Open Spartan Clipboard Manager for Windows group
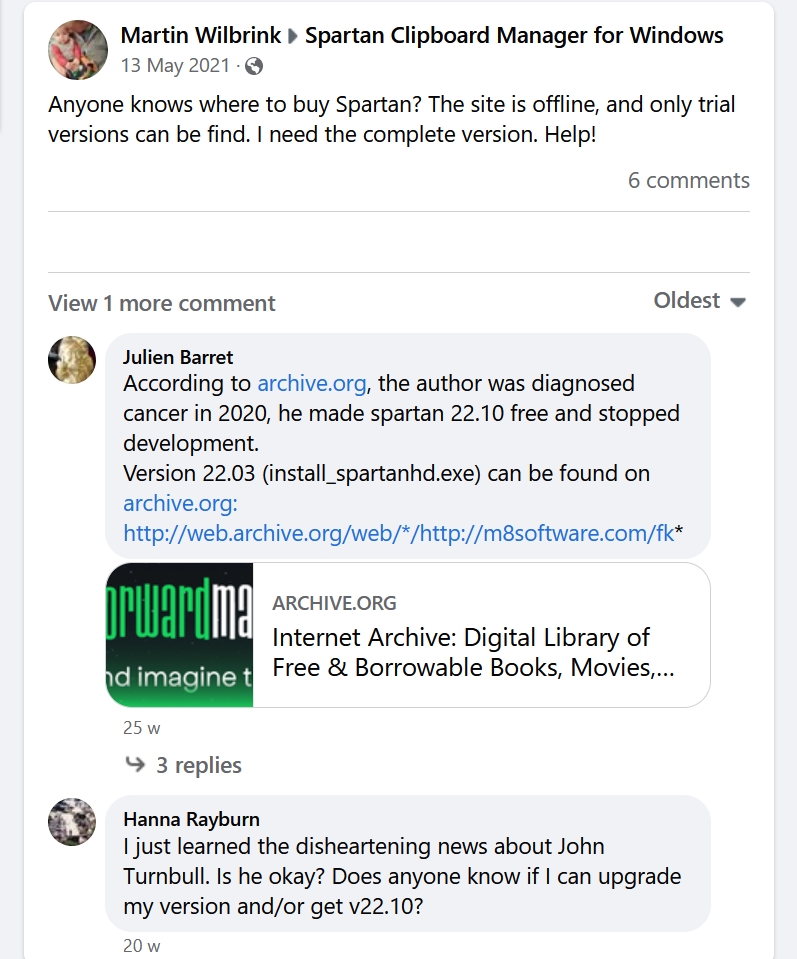This screenshot has width=797, height=959. tap(514, 35)
